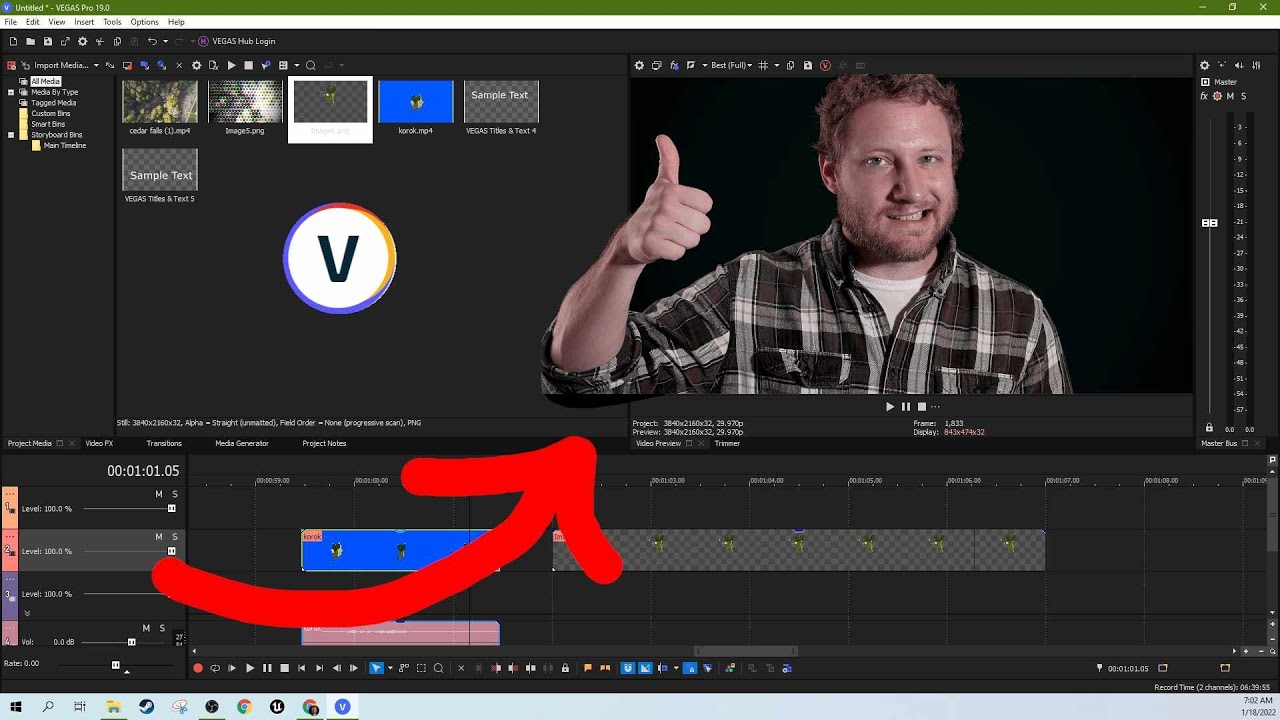Viewport: 1280px width, 720px height.
Task: Open project Properties gear in main toolbar
Action: 82,41
